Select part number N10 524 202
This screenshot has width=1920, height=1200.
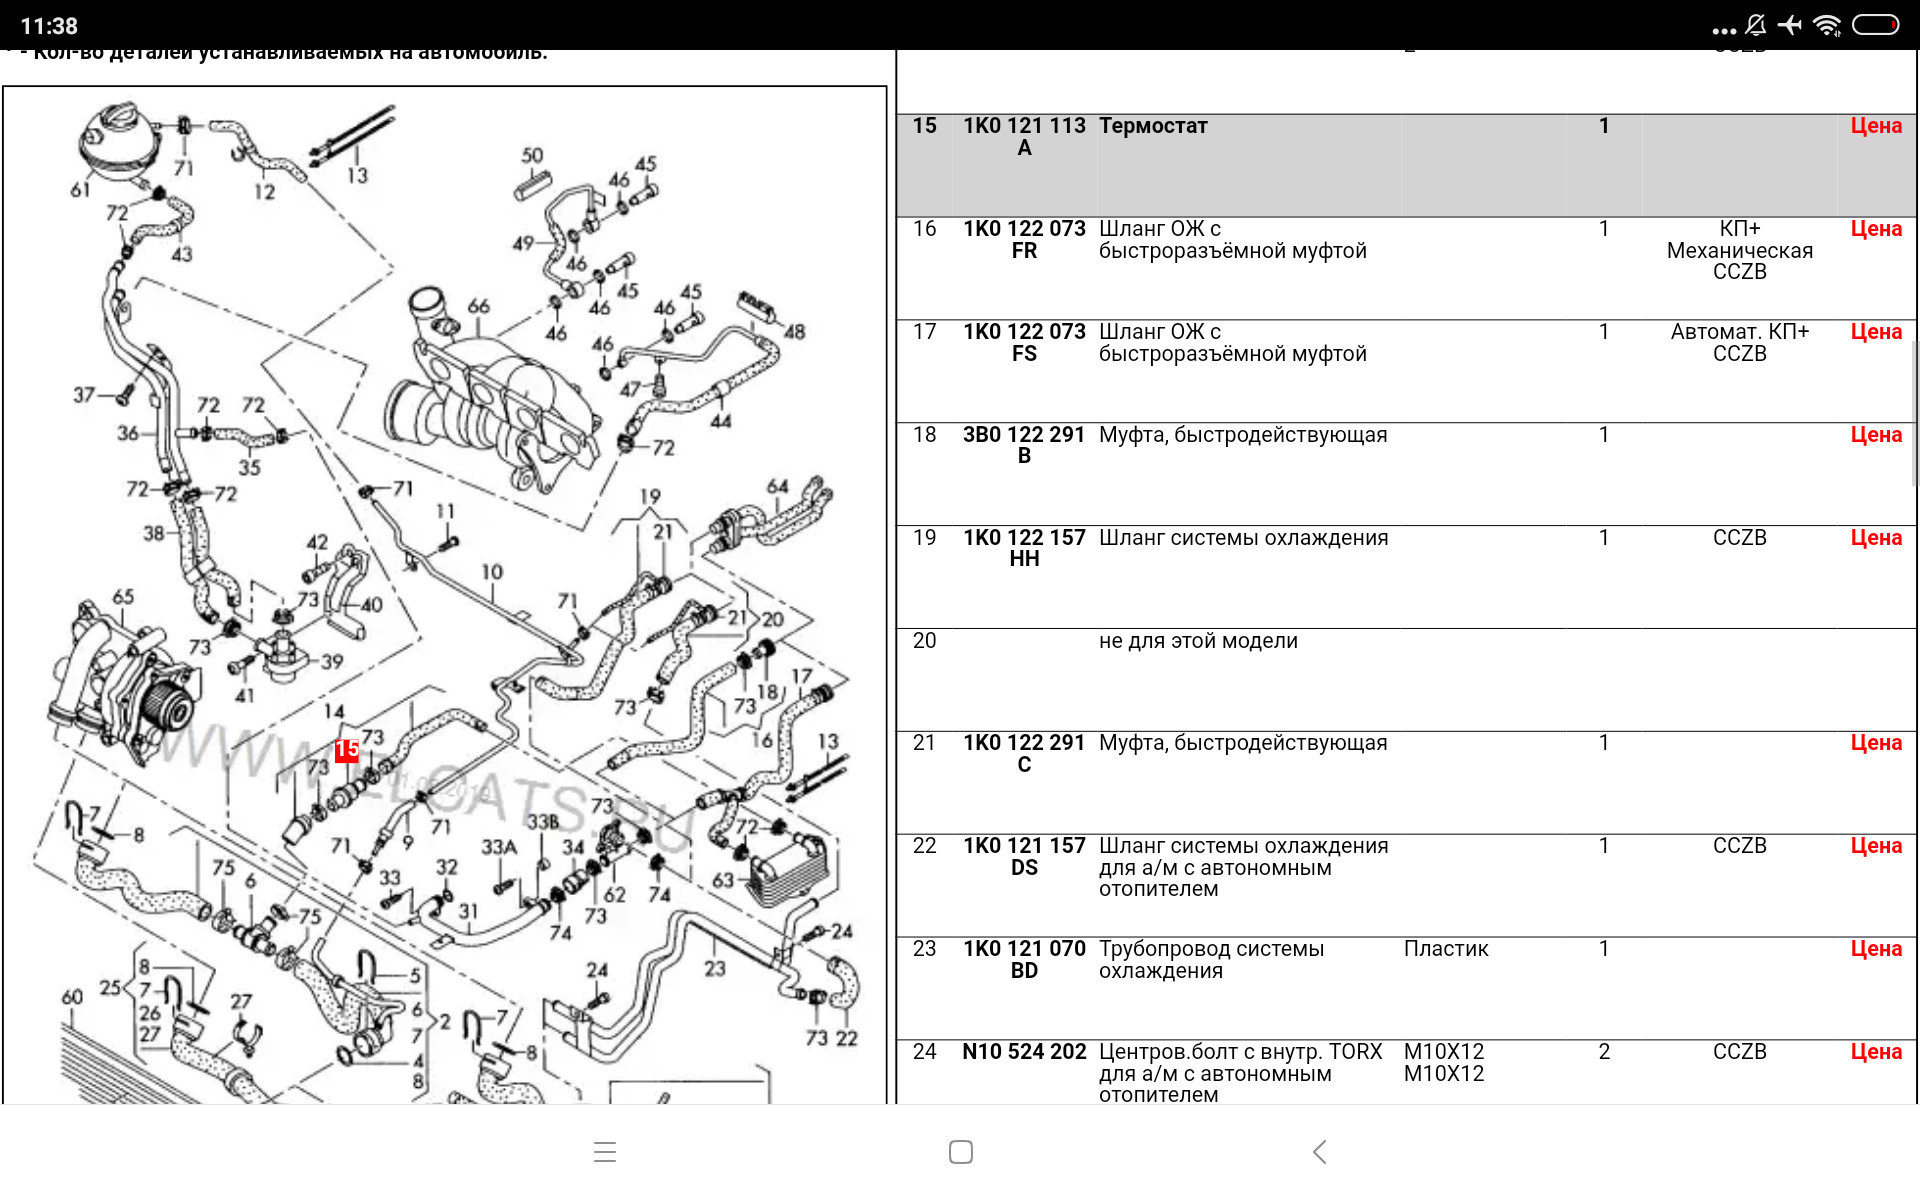pyautogui.click(x=1024, y=1052)
